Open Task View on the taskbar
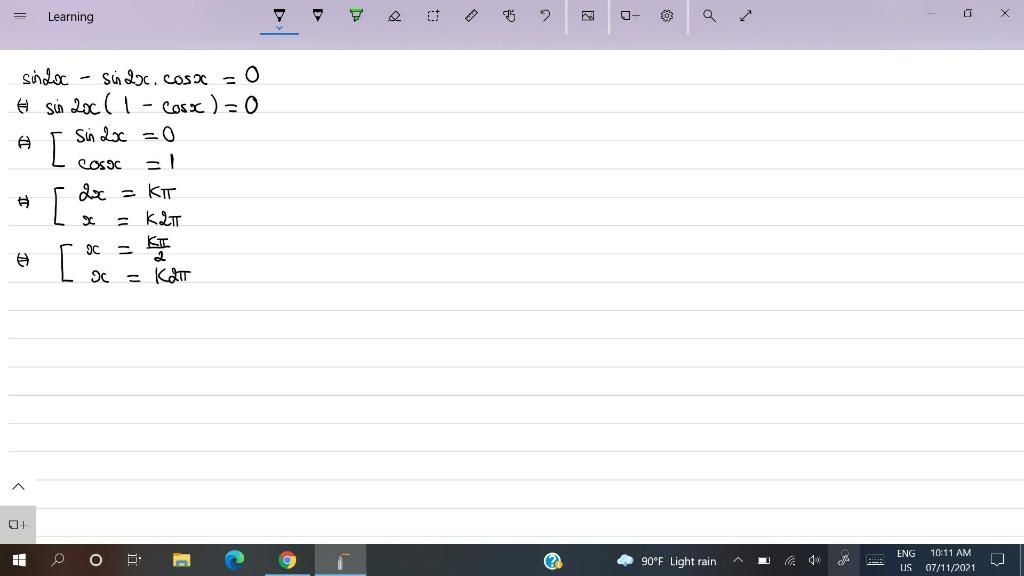 click(134, 560)
